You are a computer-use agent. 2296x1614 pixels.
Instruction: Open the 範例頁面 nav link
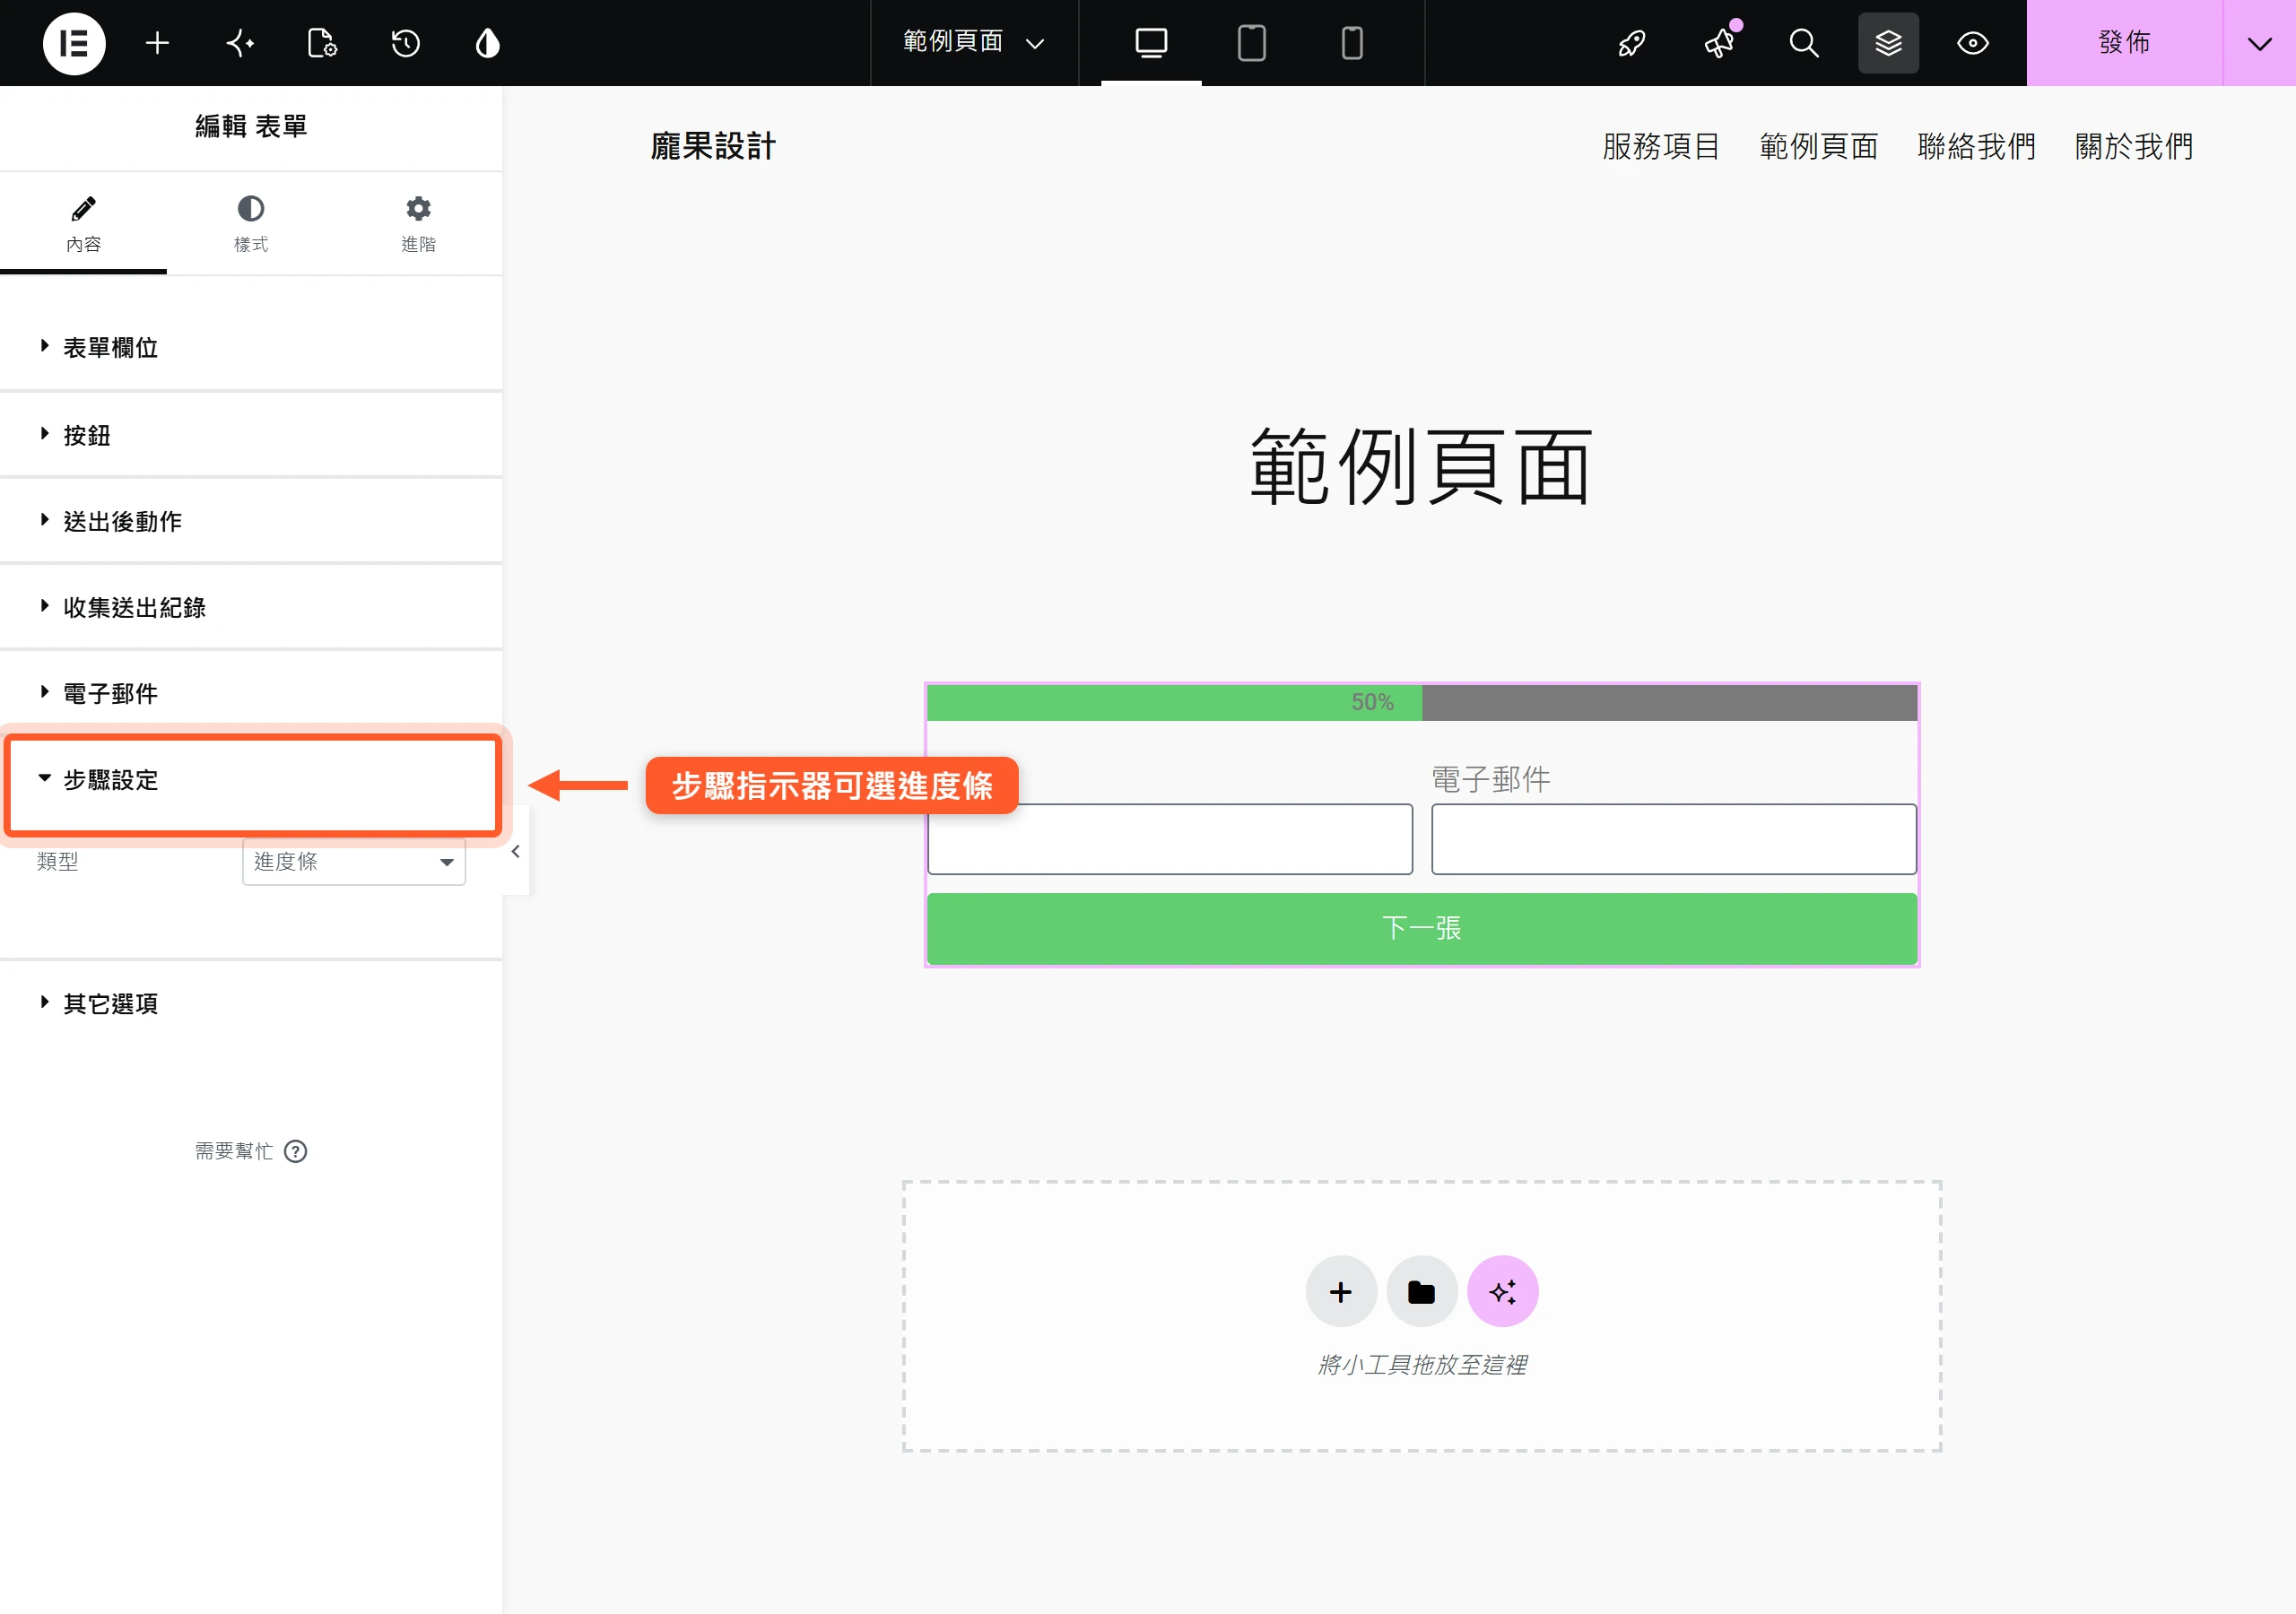(1818, 147)
